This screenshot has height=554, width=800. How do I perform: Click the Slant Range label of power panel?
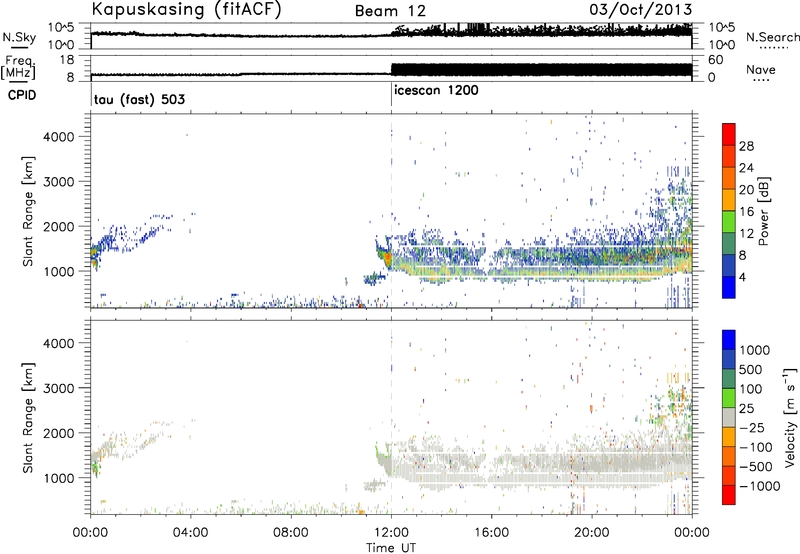click(28, 211)
